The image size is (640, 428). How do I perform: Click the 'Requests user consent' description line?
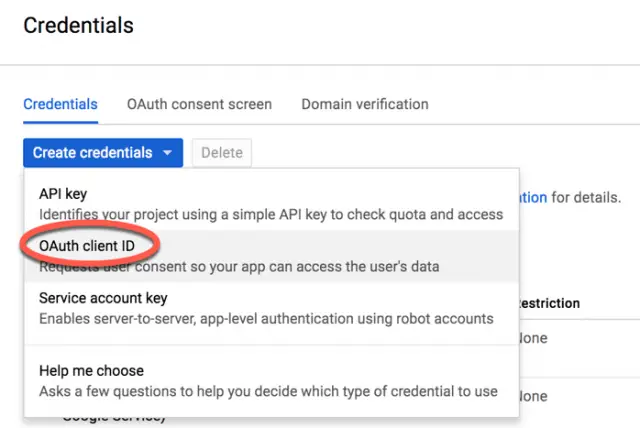[x=240, y=267]
